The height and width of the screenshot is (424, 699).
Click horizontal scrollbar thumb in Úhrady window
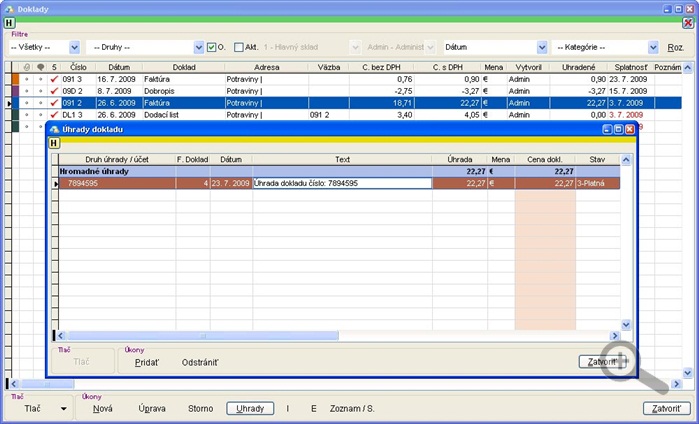tap(203, 336)
